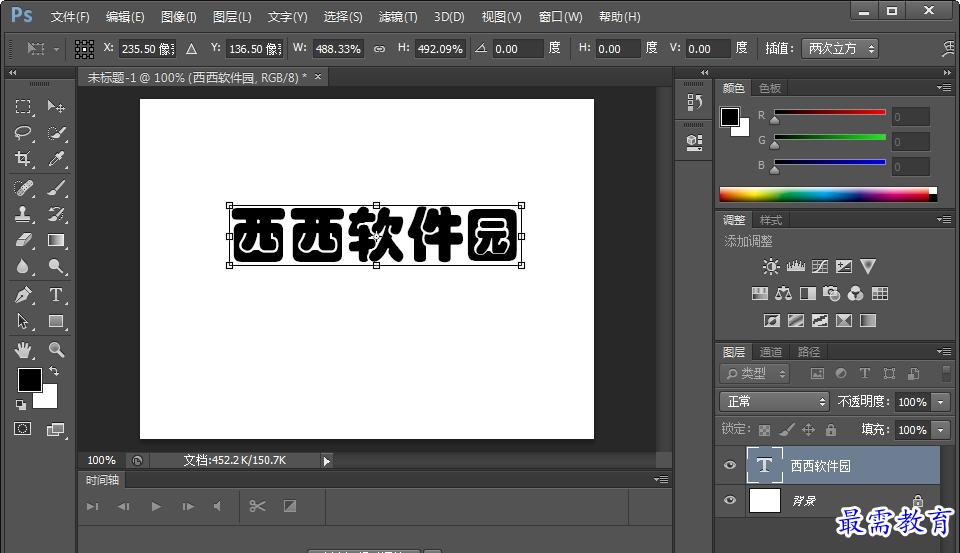This screenshot has height=553, width=960.
Task: Add a Curves adjustment
Action: click(x=820, y=266)
